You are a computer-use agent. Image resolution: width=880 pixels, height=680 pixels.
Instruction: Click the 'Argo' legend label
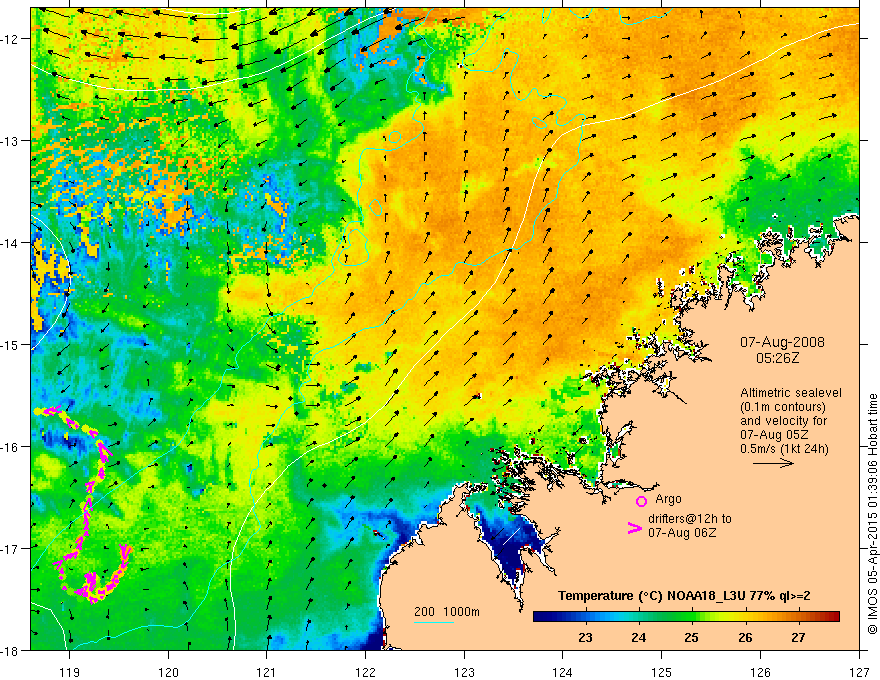668,499
